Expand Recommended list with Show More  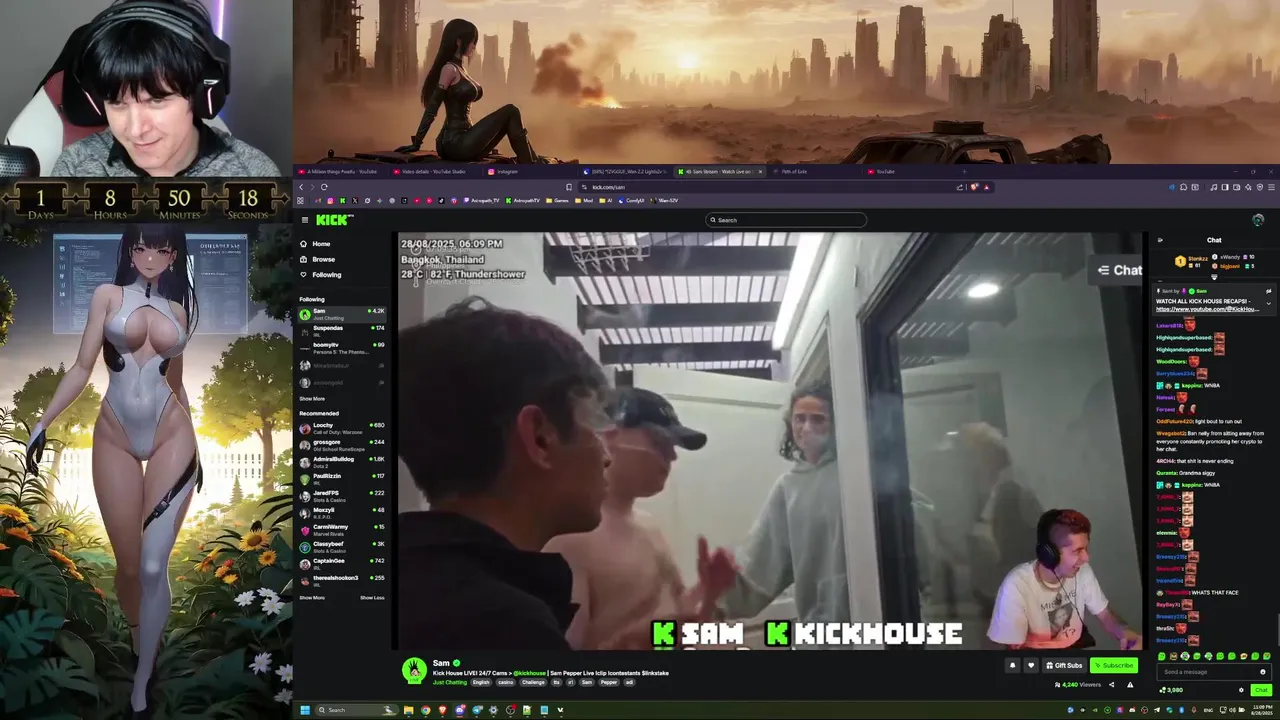tap(312, 598)
